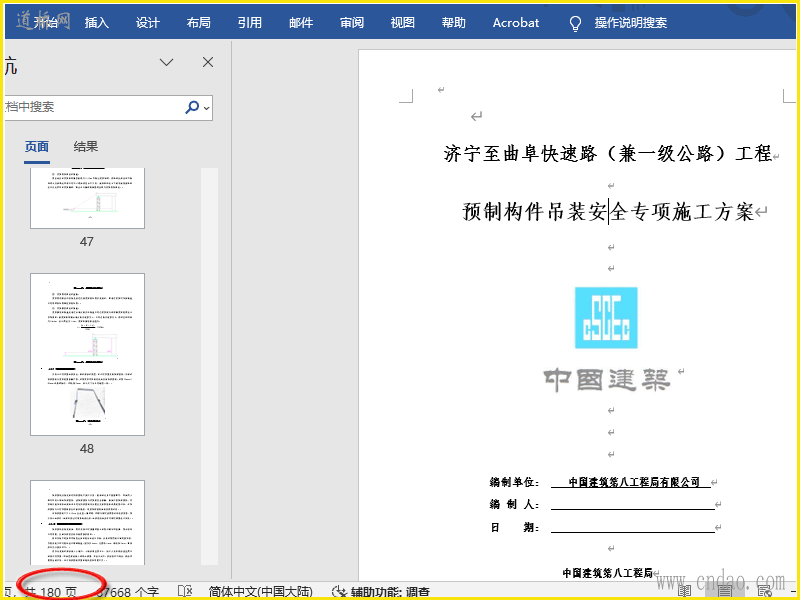This screenshot has width=800, height=600.
Task: Switch to web layout view icon
Action: [765, 592]
